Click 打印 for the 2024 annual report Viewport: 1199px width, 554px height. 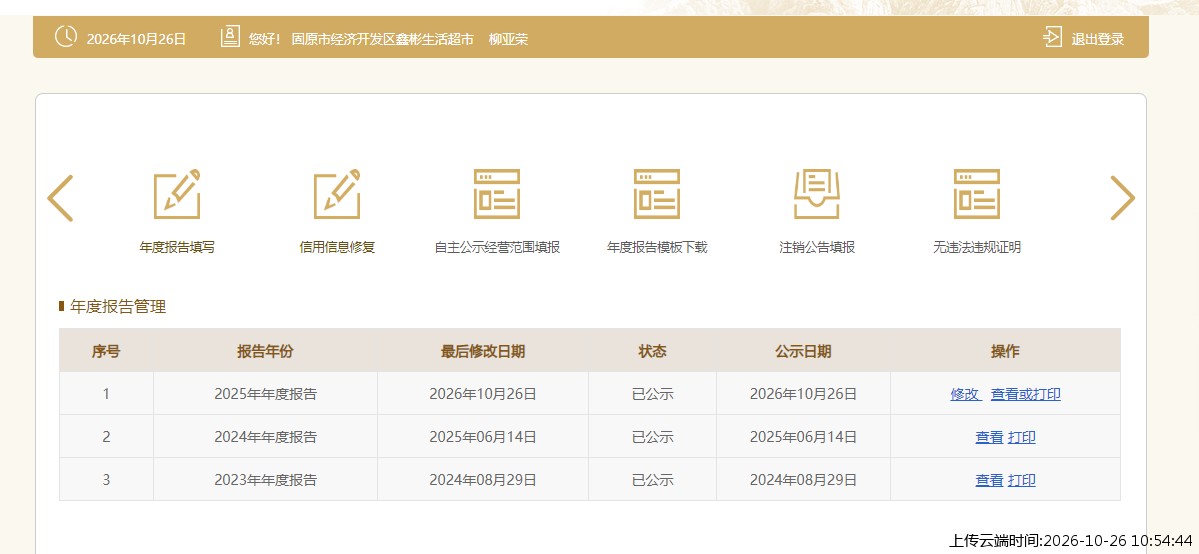tap(1022, 437)
